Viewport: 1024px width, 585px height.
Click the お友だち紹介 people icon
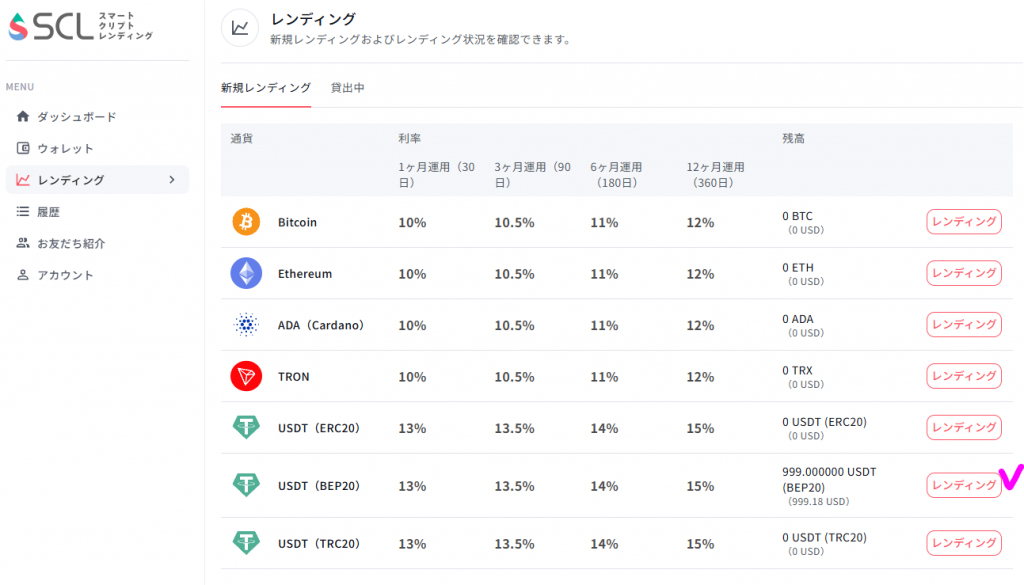pyautogui.click(x=23, y=243)
